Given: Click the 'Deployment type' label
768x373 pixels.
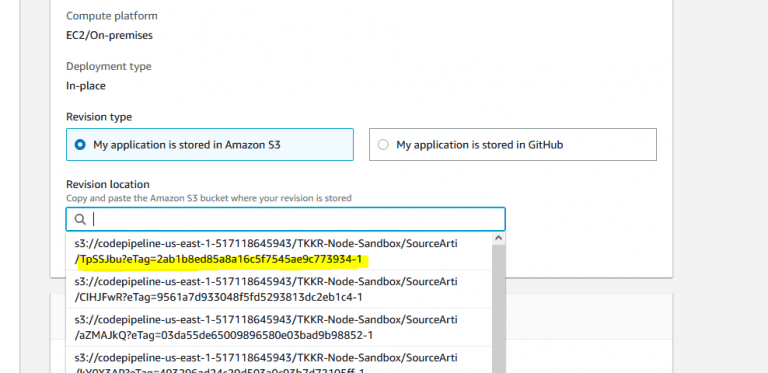Looking at the screenshot, I should pos(109,66).
